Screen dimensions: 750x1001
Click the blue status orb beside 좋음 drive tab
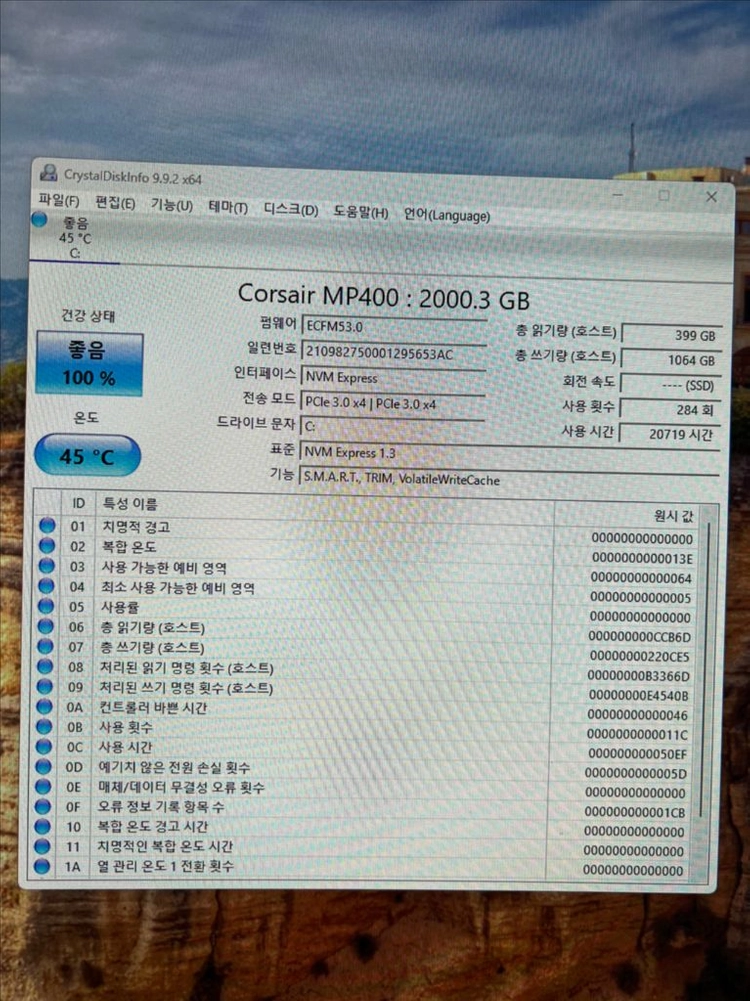coord(40,220)
